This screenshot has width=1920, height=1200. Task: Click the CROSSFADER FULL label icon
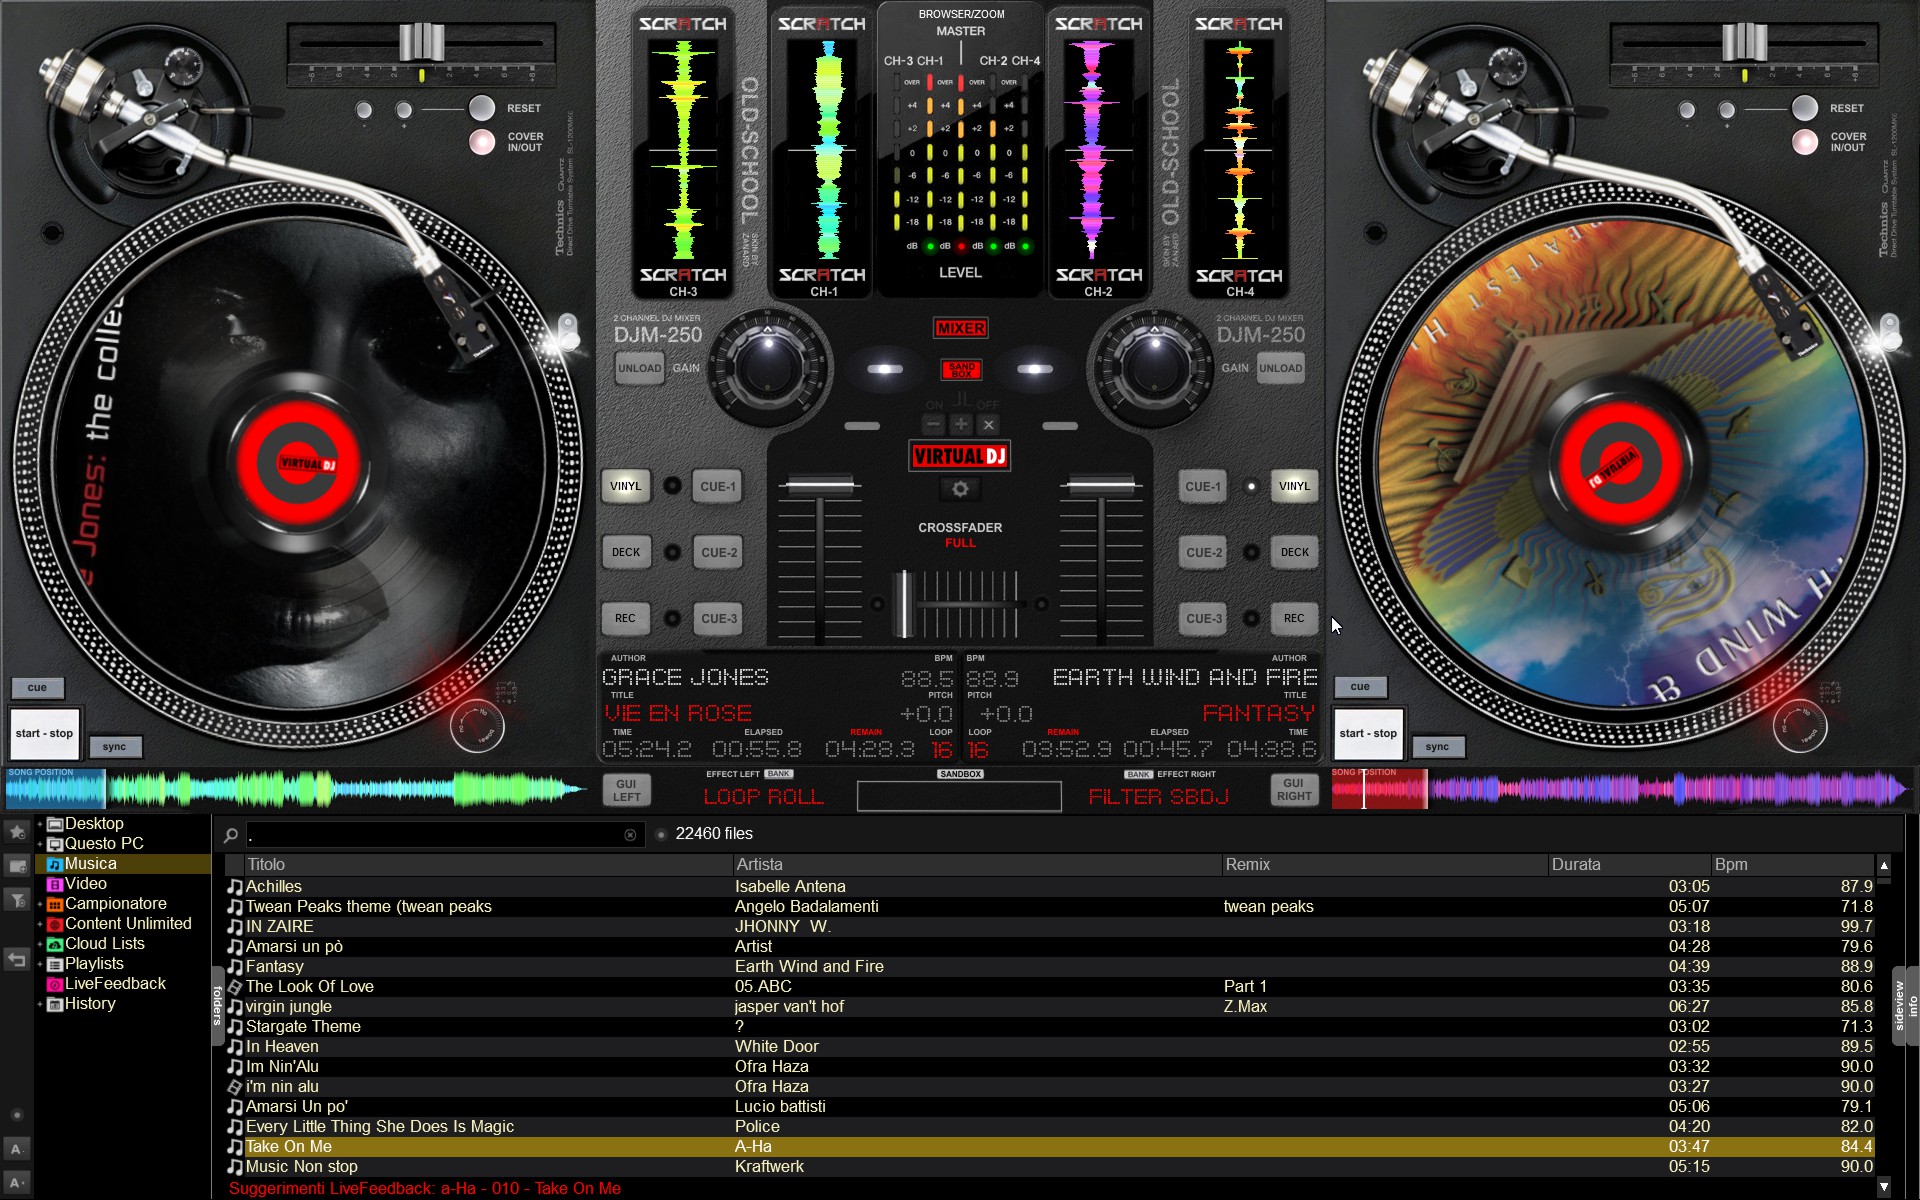[x=957, y=535]
